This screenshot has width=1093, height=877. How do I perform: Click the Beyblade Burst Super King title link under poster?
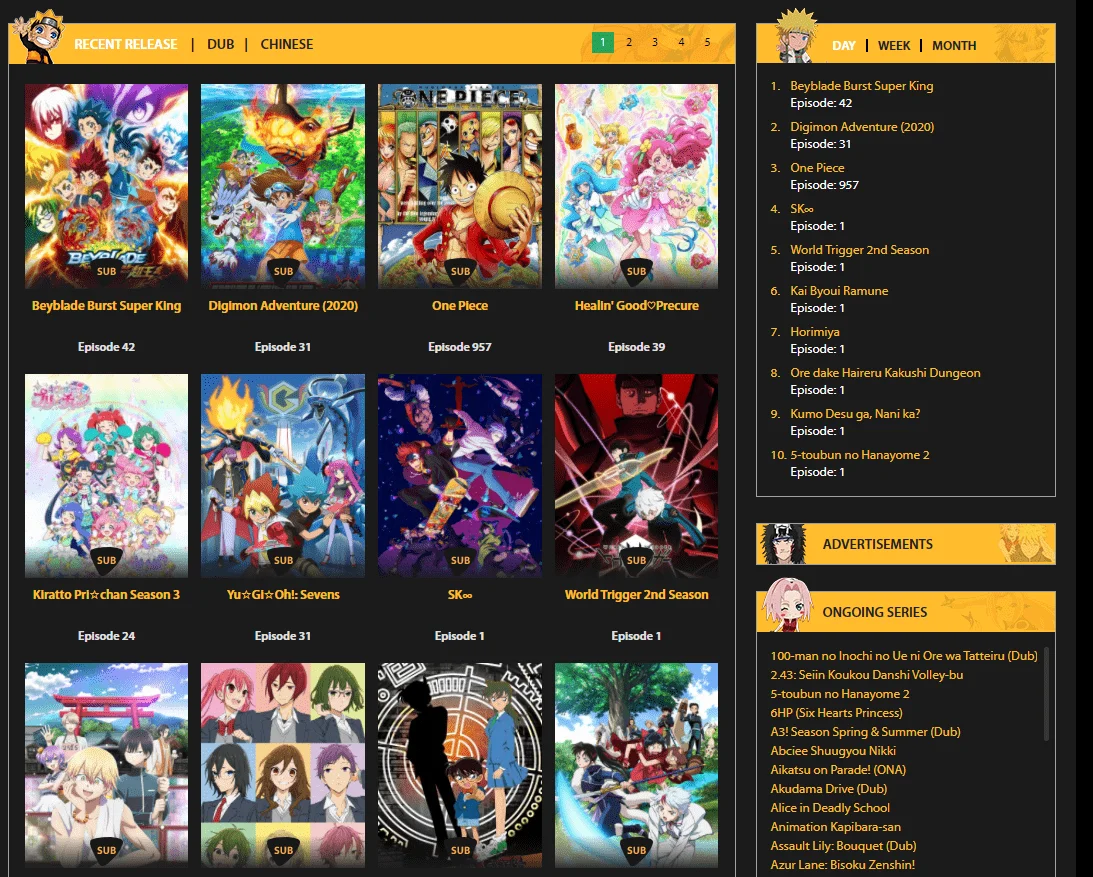(107, 305)
